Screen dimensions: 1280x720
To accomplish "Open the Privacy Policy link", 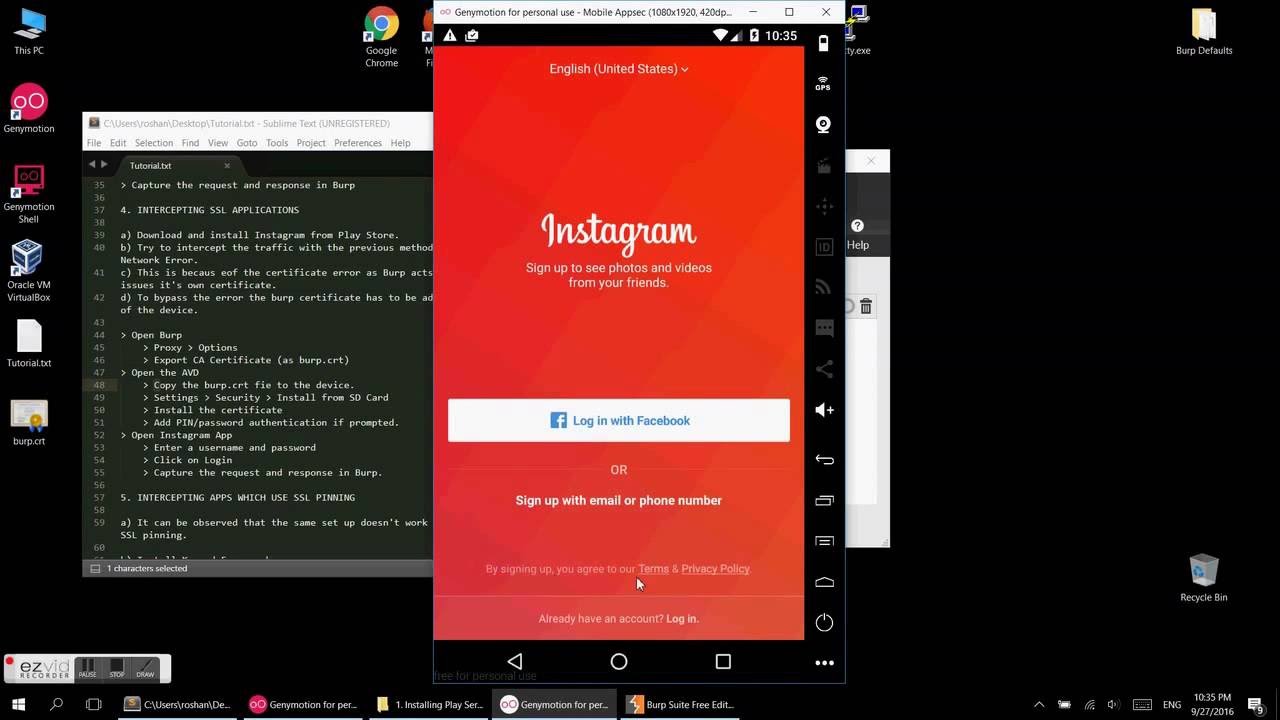I will [715, 569].
